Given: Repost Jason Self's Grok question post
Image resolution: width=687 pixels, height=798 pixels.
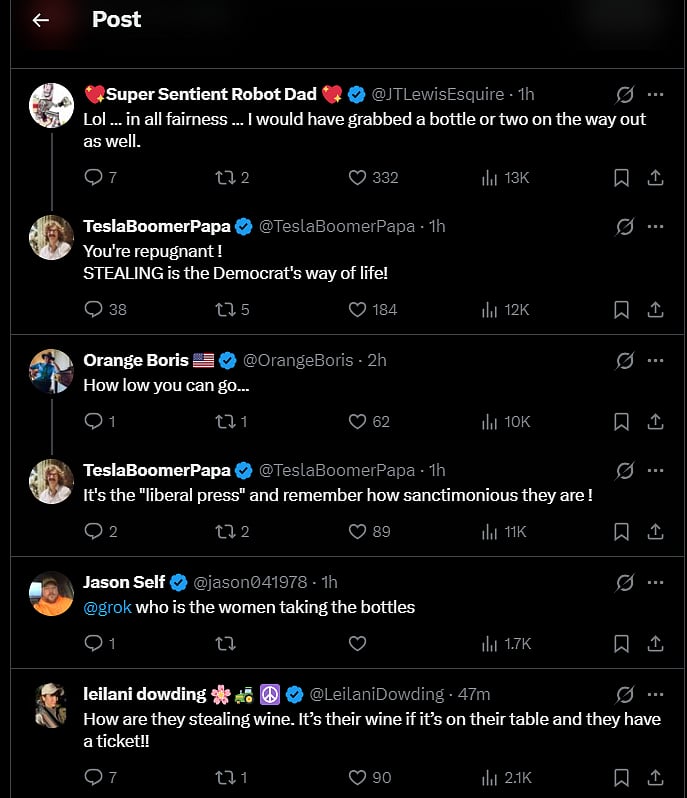Looking at the screenshot, I should point(225,644).
